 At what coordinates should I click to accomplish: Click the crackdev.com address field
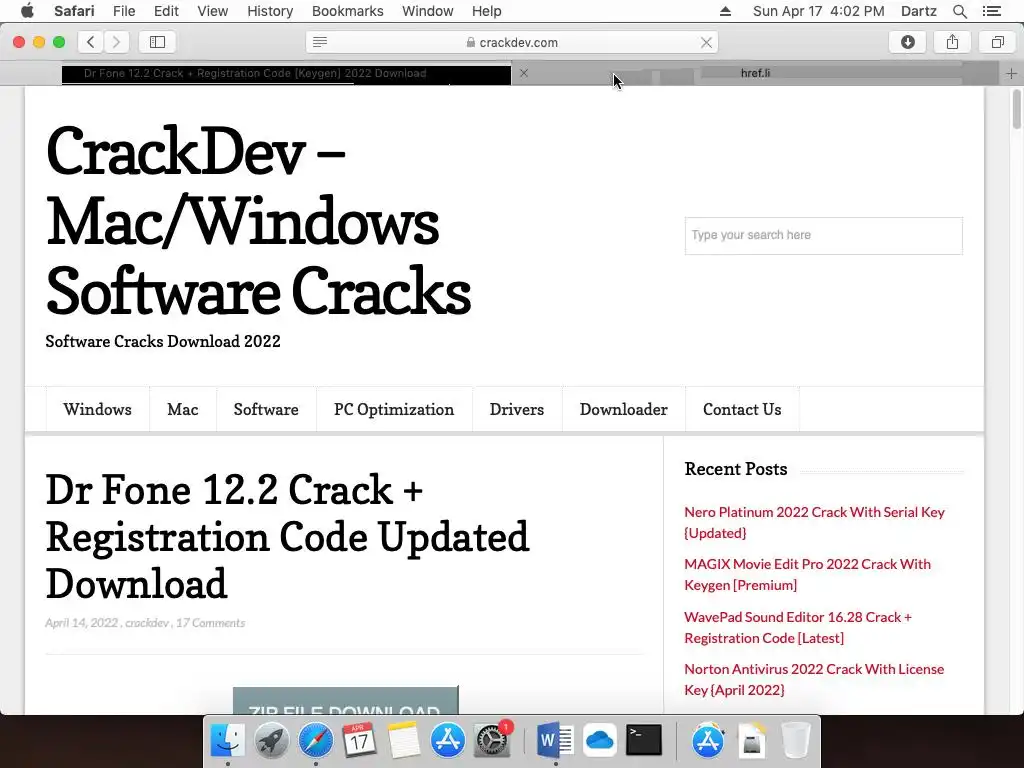512,42
